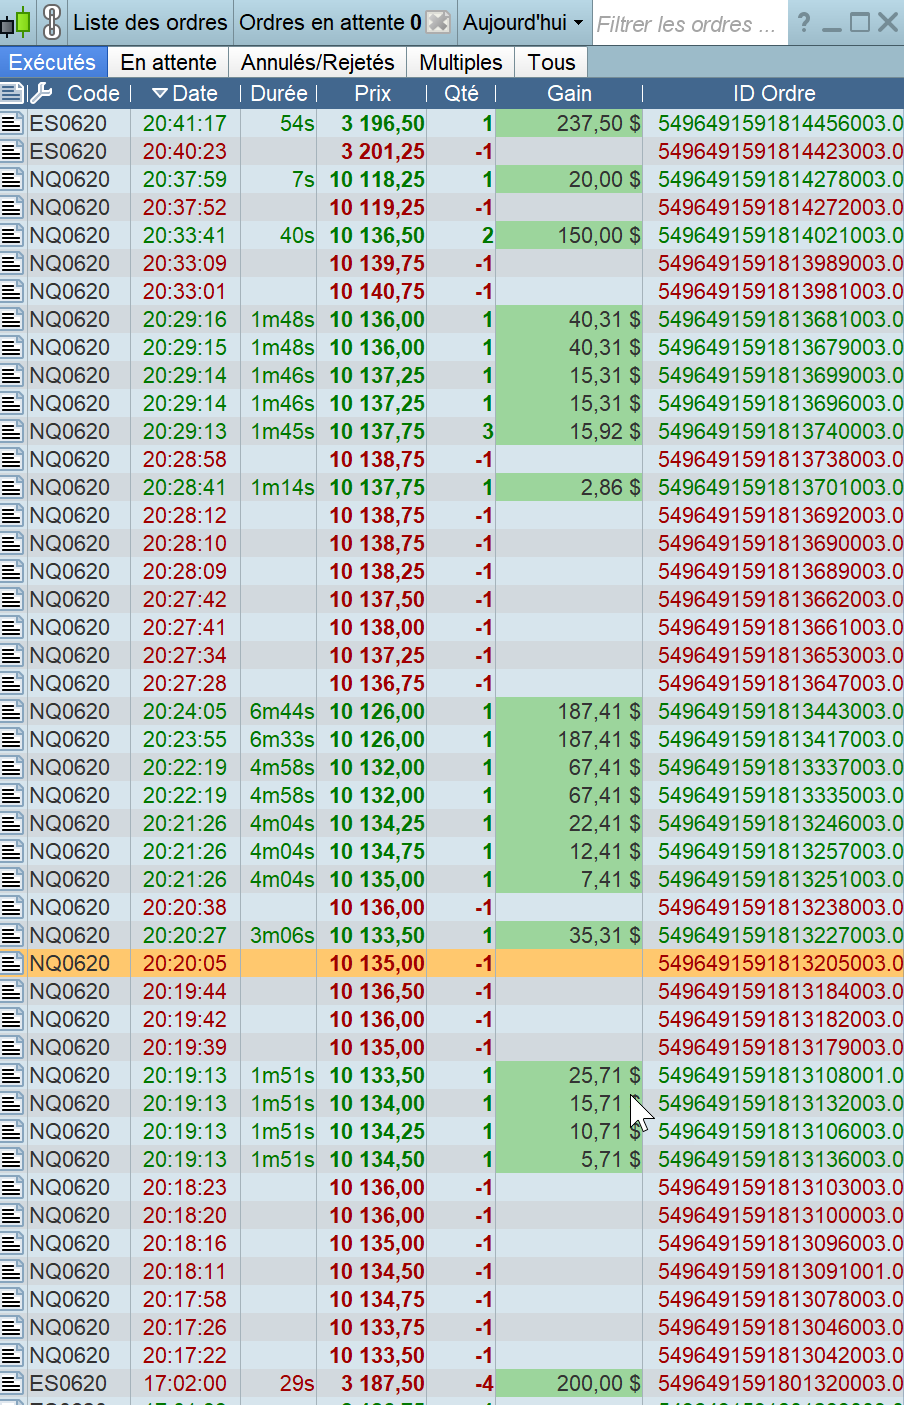Open details icon for order ending 13647003.0

point(12,684)
